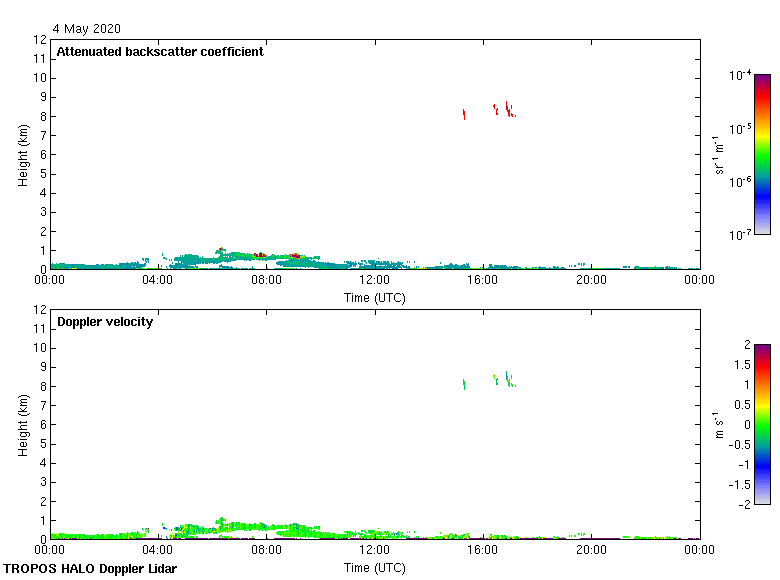780x580 pixels.
Task: Select the 'TROPOS HALO Doppler Lidar' footer text
Action: click(x=90, y=569)
